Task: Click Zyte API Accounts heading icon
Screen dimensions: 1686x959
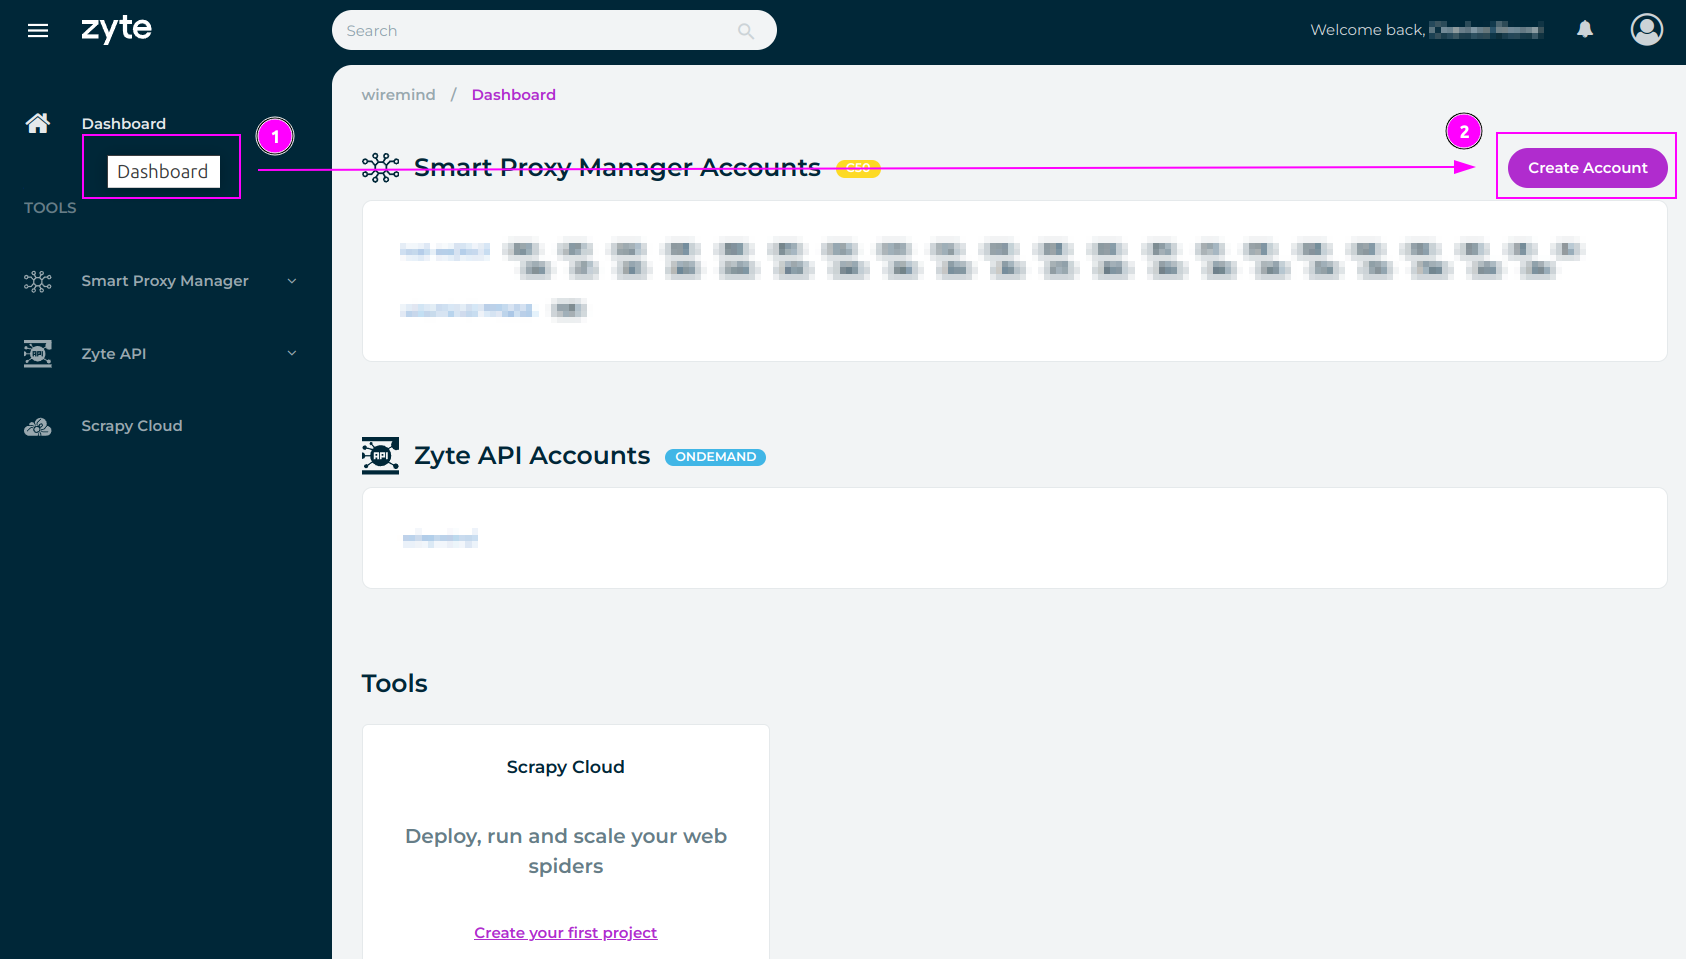Action: 380,455
